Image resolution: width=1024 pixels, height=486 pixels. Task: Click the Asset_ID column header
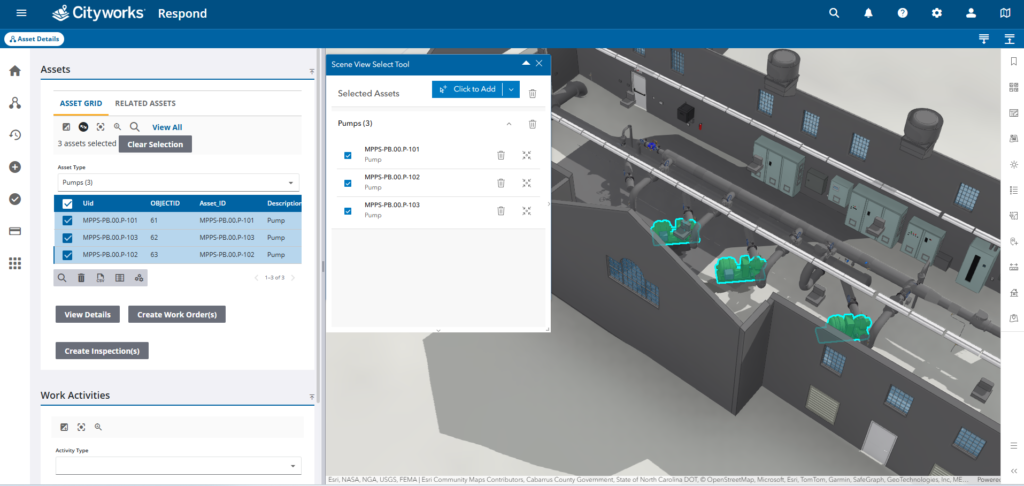(x=212, y=203)
